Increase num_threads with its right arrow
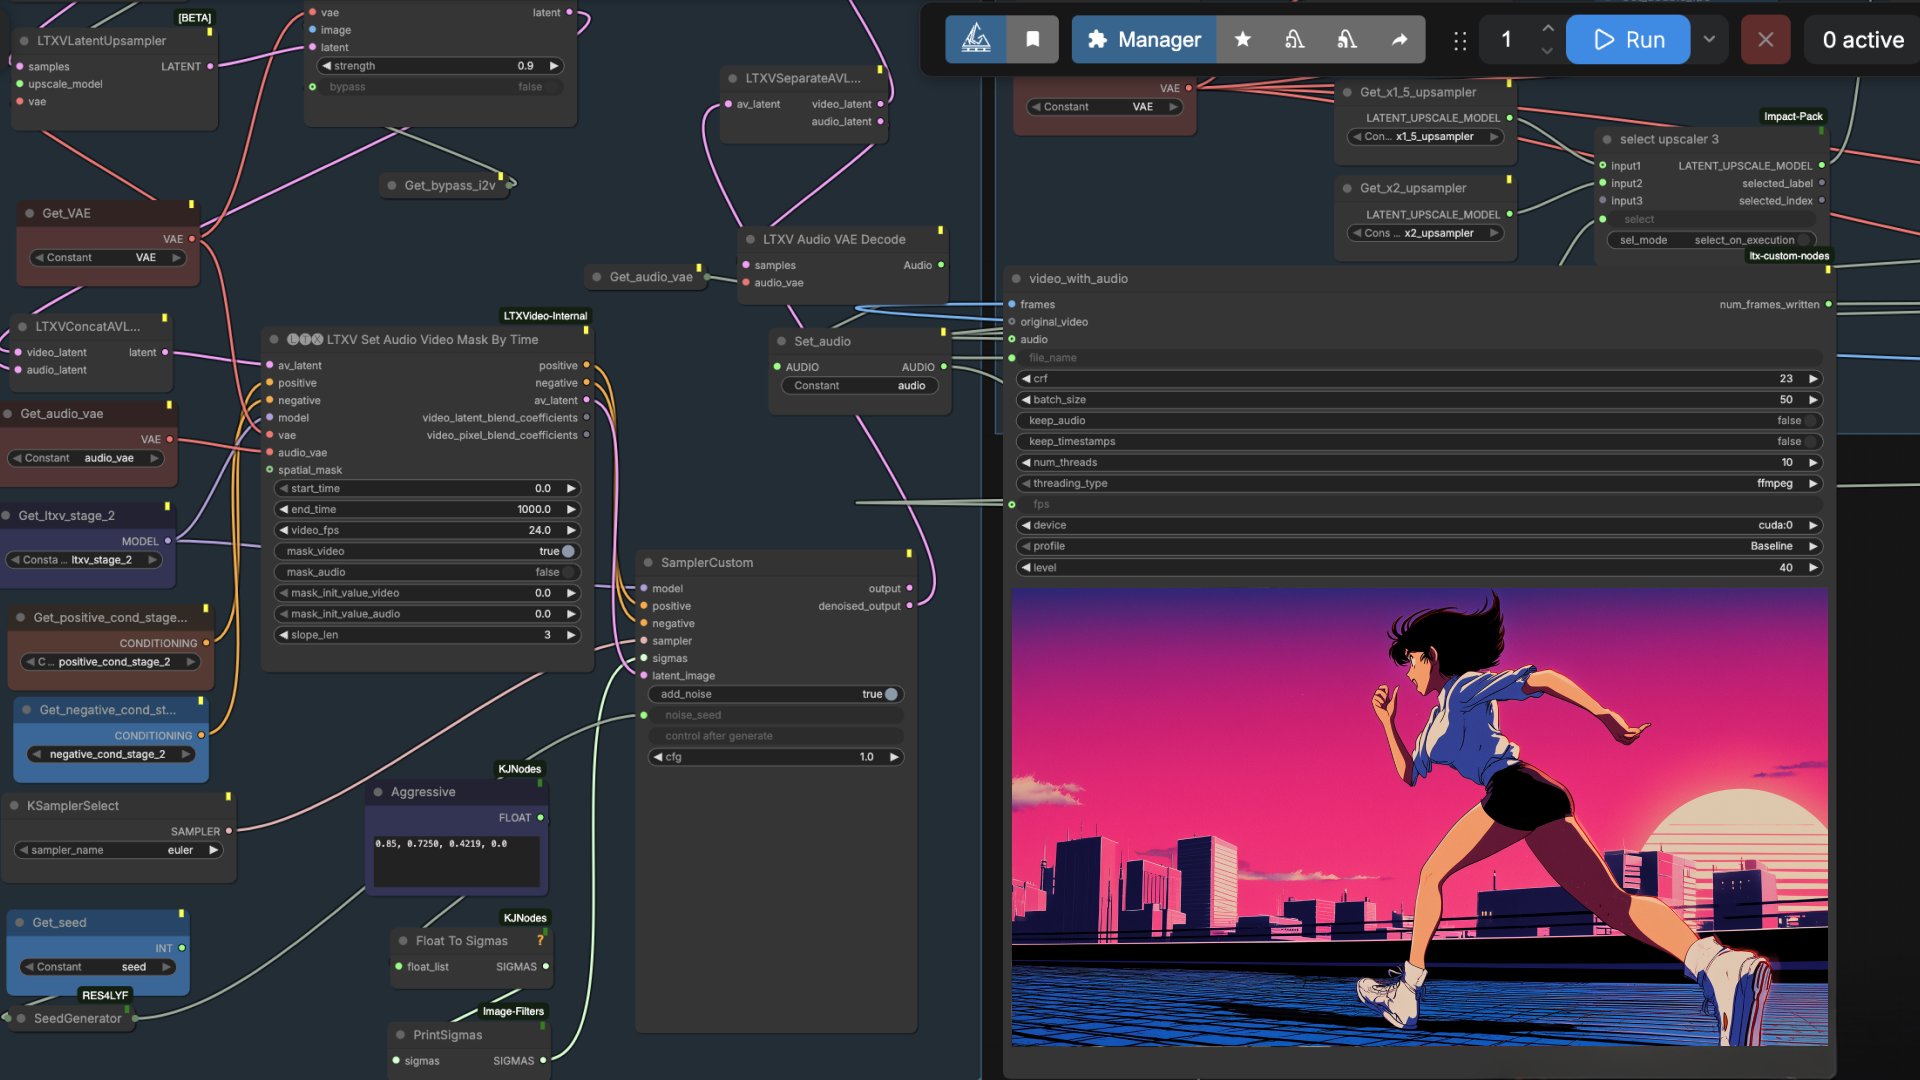 coord(1813,463)
